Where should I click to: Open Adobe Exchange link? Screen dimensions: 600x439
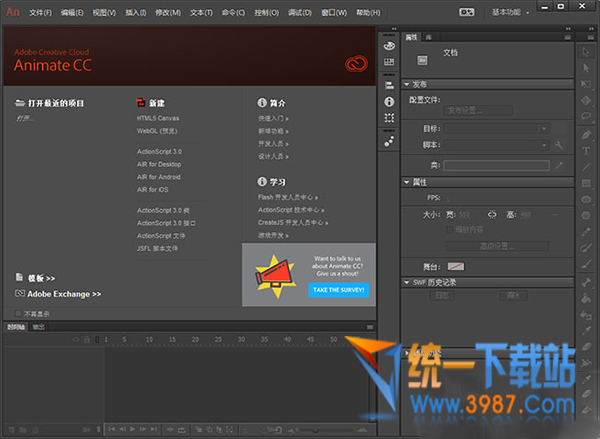pyautogui.click(x=64, y=294)
